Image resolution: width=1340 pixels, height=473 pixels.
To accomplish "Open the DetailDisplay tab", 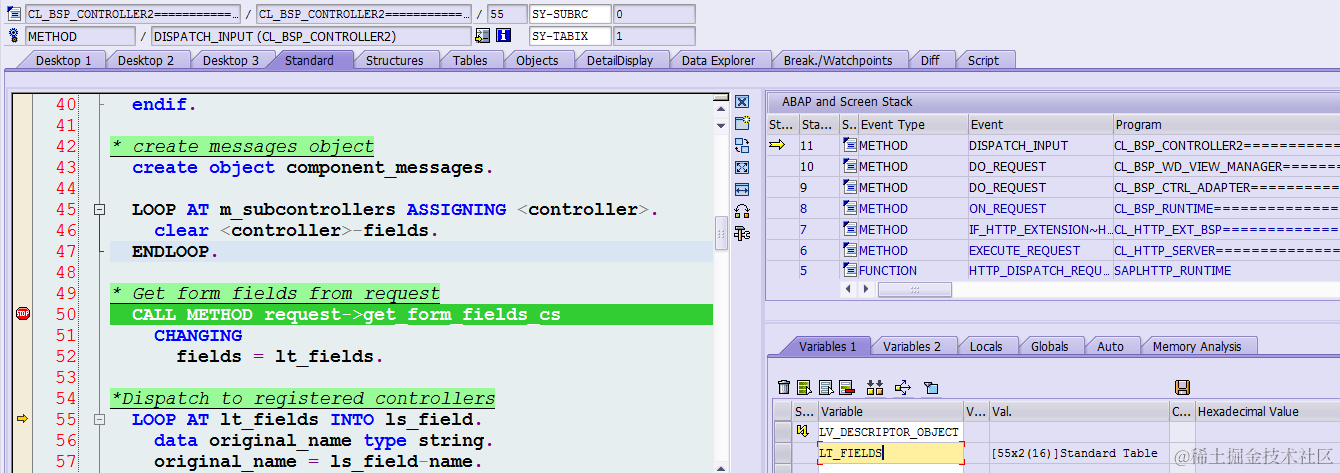I will click(x=620, y=60).
